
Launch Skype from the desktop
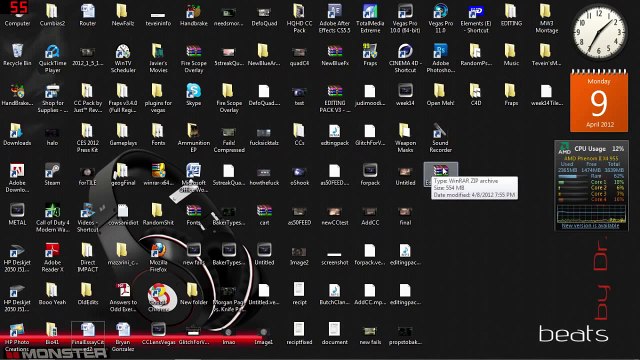click(193, 95)
